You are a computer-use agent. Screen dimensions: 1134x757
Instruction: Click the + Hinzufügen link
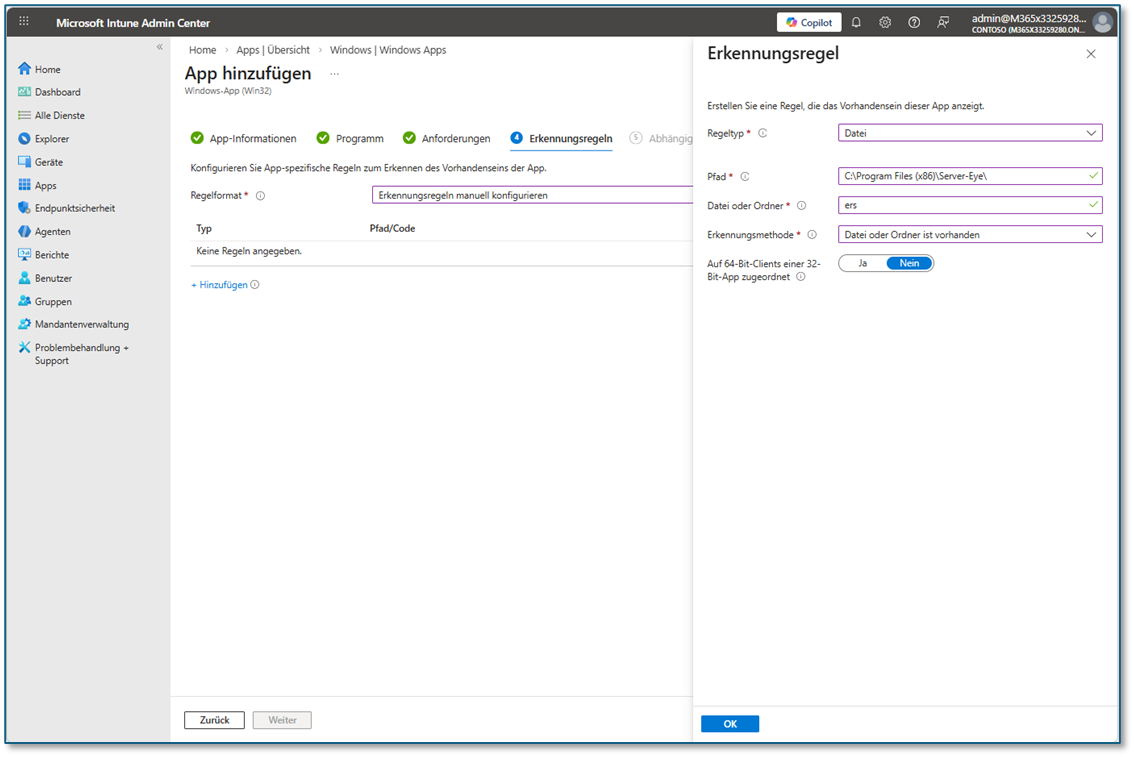[x=219, y=285]
